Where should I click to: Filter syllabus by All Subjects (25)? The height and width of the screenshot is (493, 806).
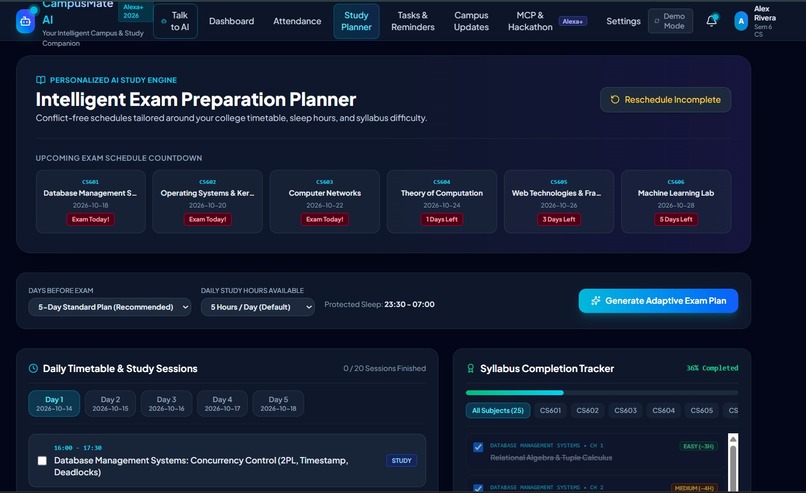(x=498, y=410)
